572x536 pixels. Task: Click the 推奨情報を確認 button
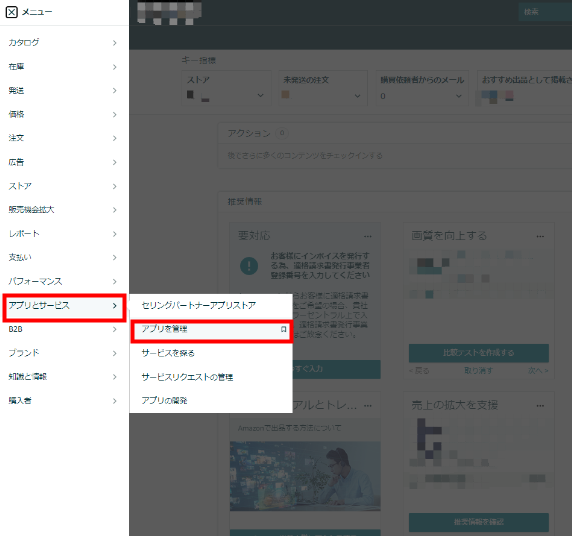[x=479, y=522]
